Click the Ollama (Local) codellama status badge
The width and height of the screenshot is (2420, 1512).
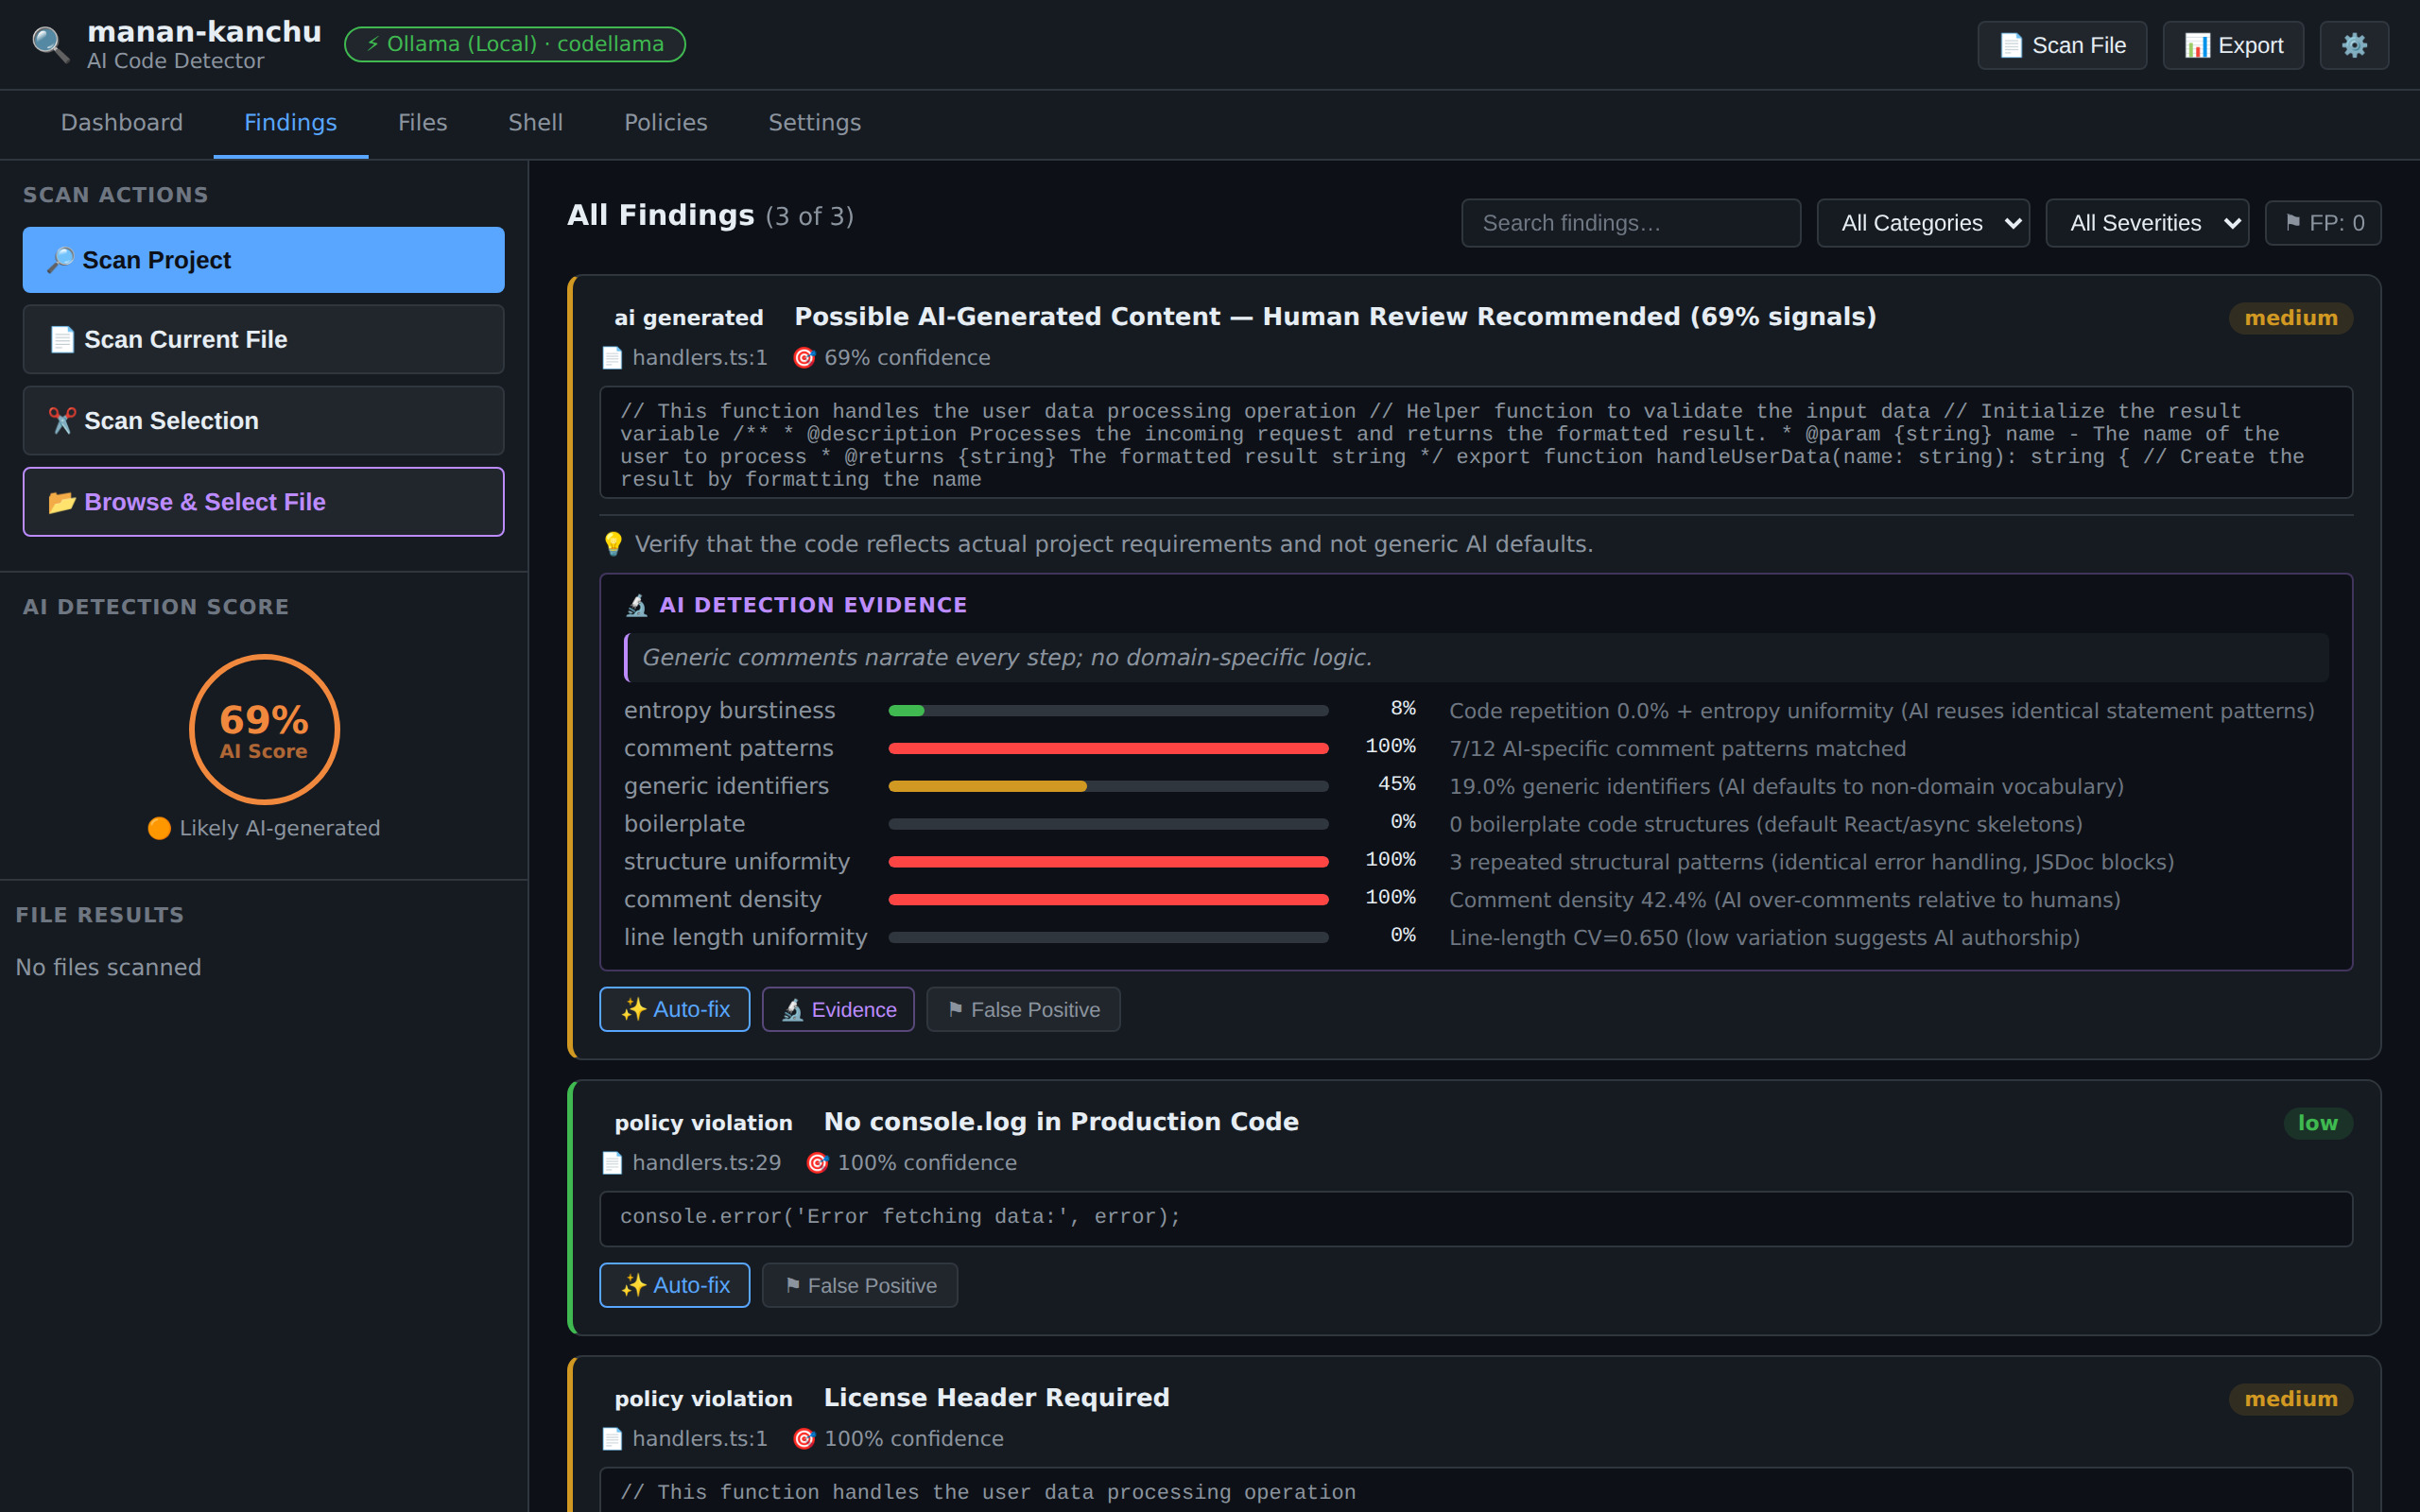tap(515, 45)
